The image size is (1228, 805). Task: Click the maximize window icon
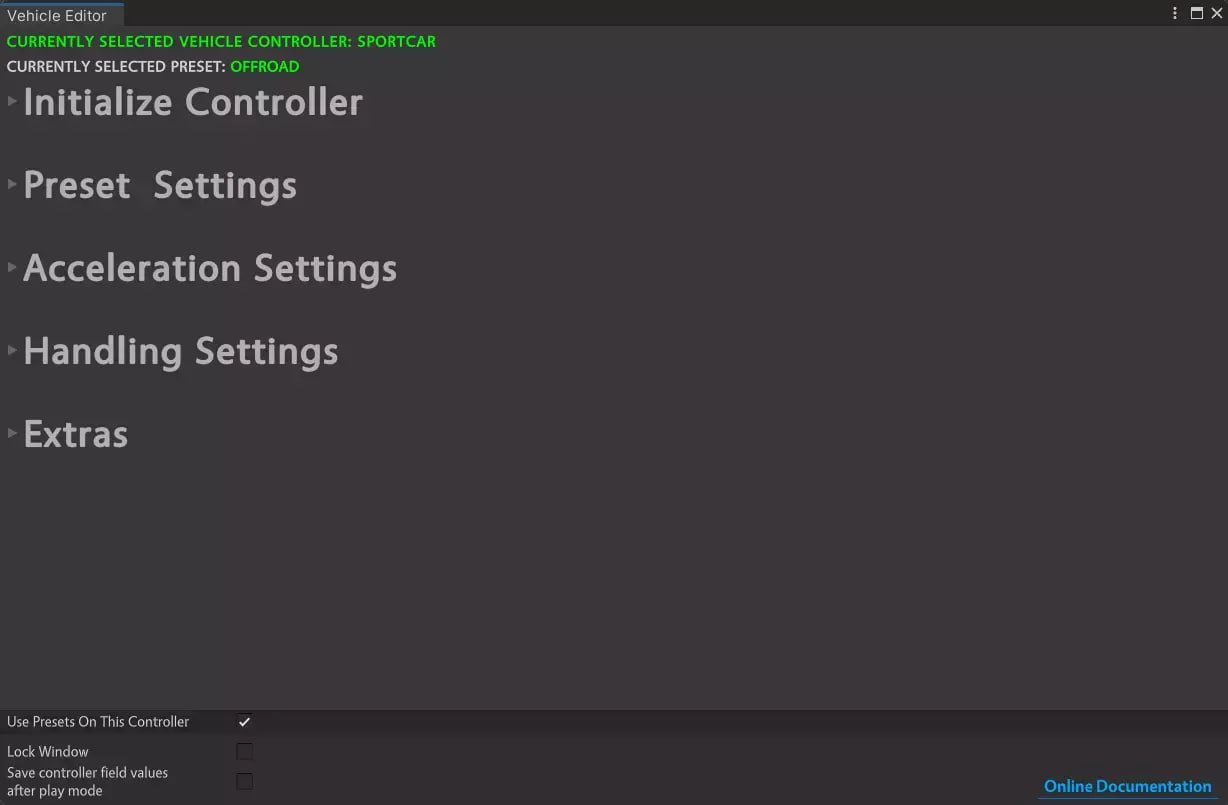click(x=1196, y=13)
